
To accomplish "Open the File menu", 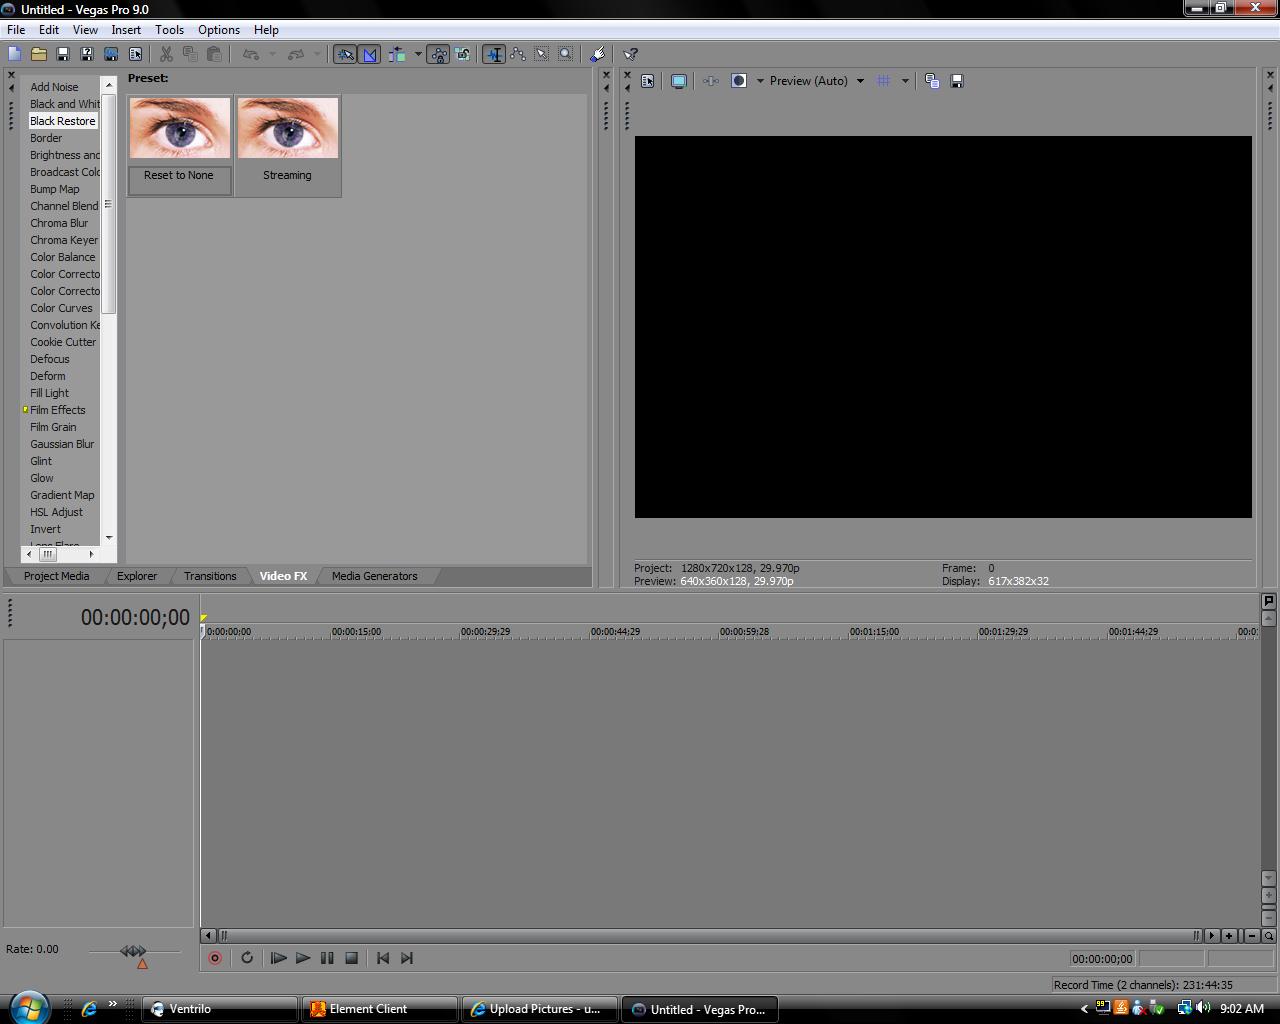I will 16,30.
